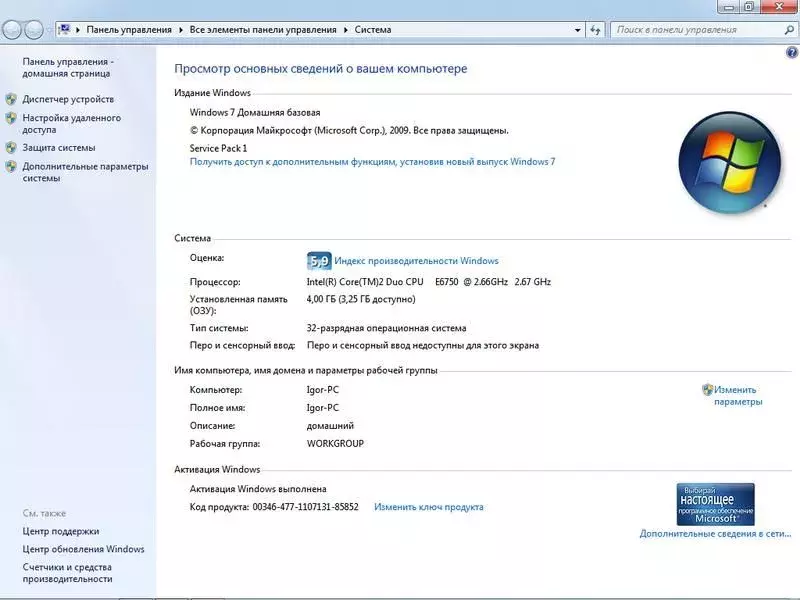The image size is (800, 600).
Task: Open Счетчики и средства производительности link
Action: [x=67, y=573]
